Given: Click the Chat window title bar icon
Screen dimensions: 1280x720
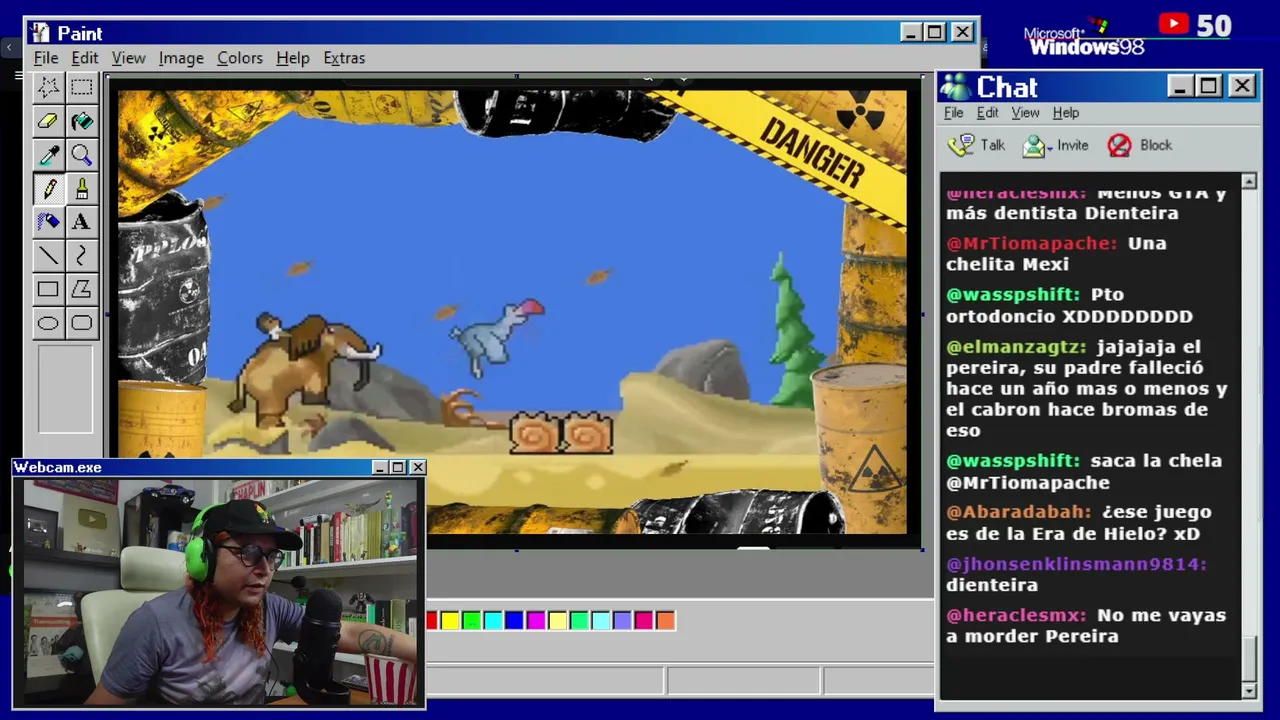Looking at the screenshot, I should (956, 87).
